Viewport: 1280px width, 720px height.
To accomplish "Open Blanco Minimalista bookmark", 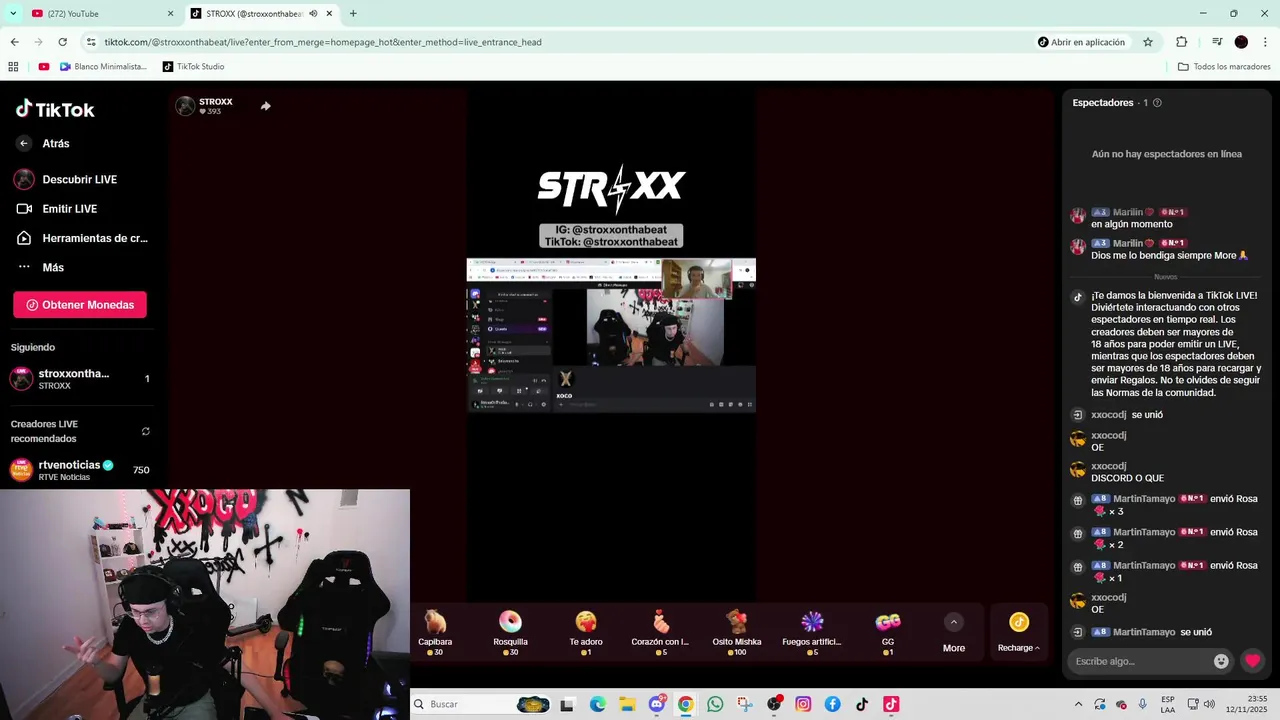I will pos(101,67).
